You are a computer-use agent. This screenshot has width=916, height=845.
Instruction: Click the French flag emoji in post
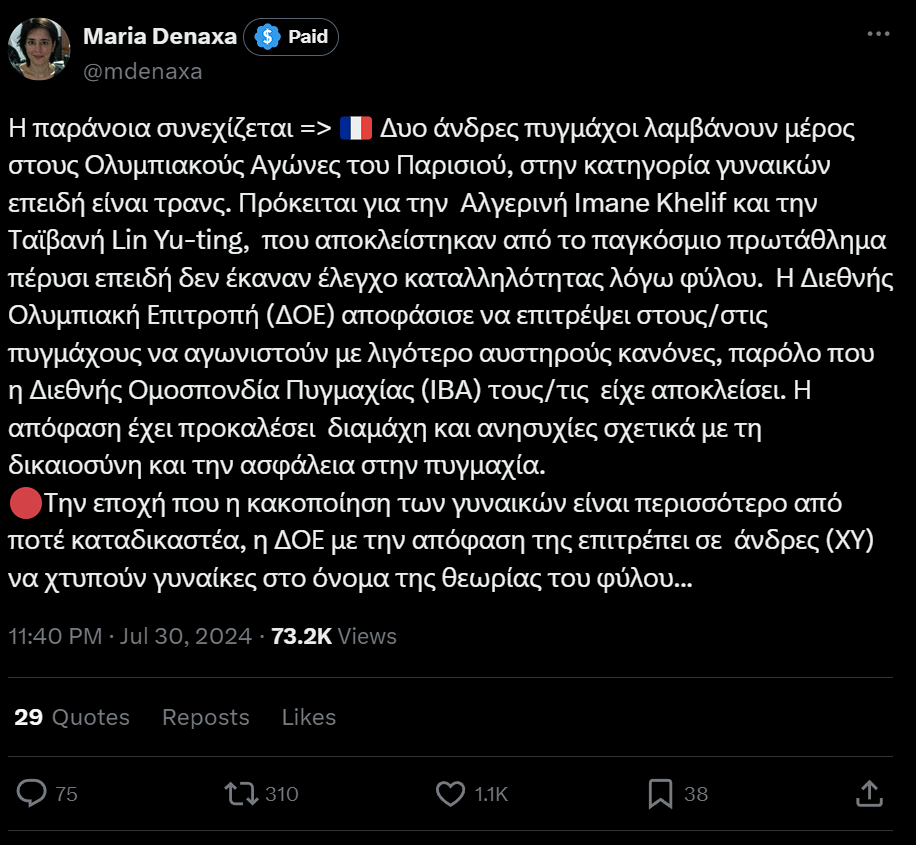click(356, 128)
